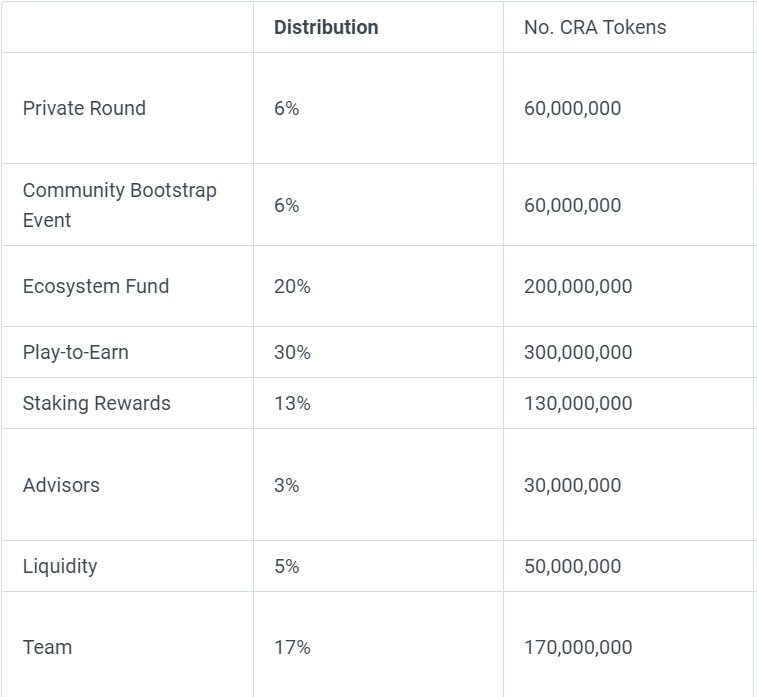Select the 30% distribution value
The width and height of the screenshot is (757, 697).
(292, 352)
